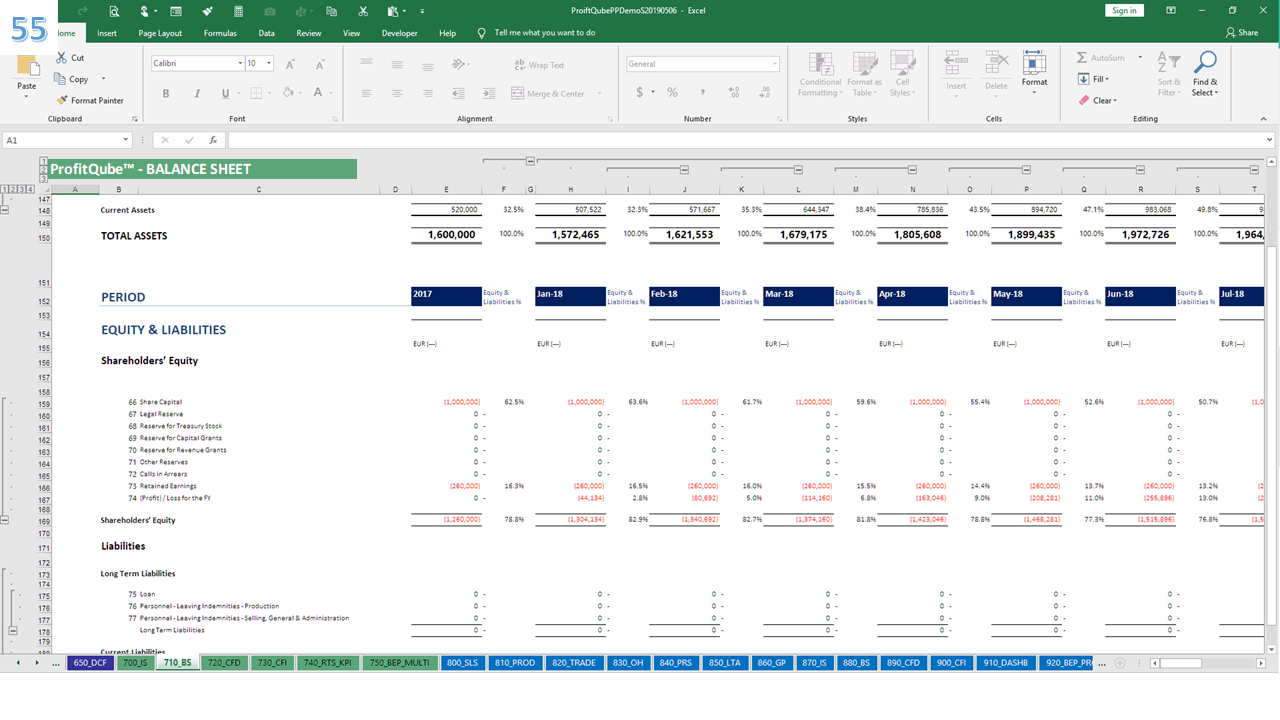The image size is (1280, 720).
Task: Click the Comma Style icon
Action: [703, 92]
